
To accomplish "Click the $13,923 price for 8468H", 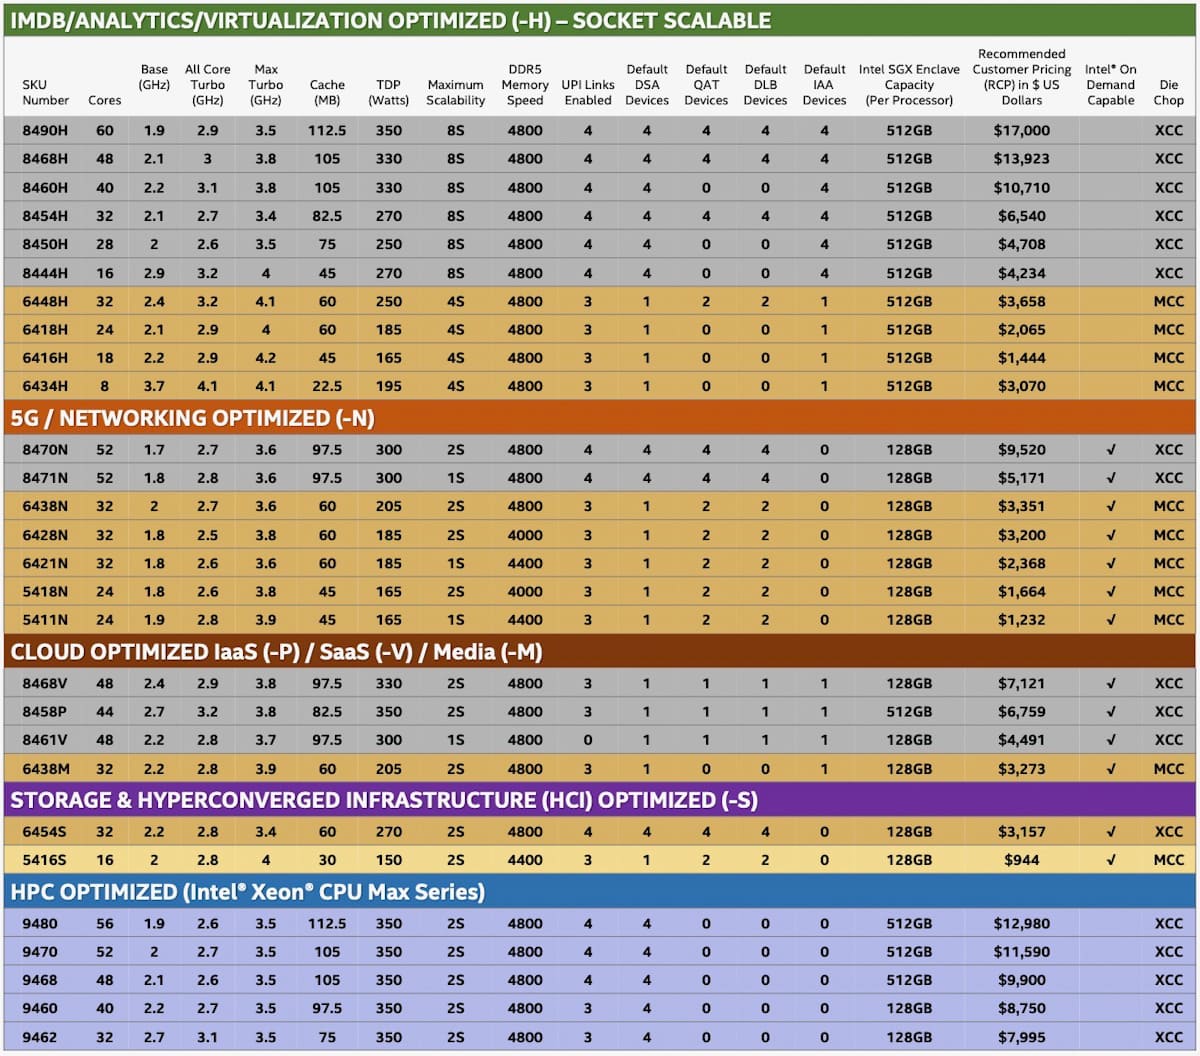I will (1022, 158).
